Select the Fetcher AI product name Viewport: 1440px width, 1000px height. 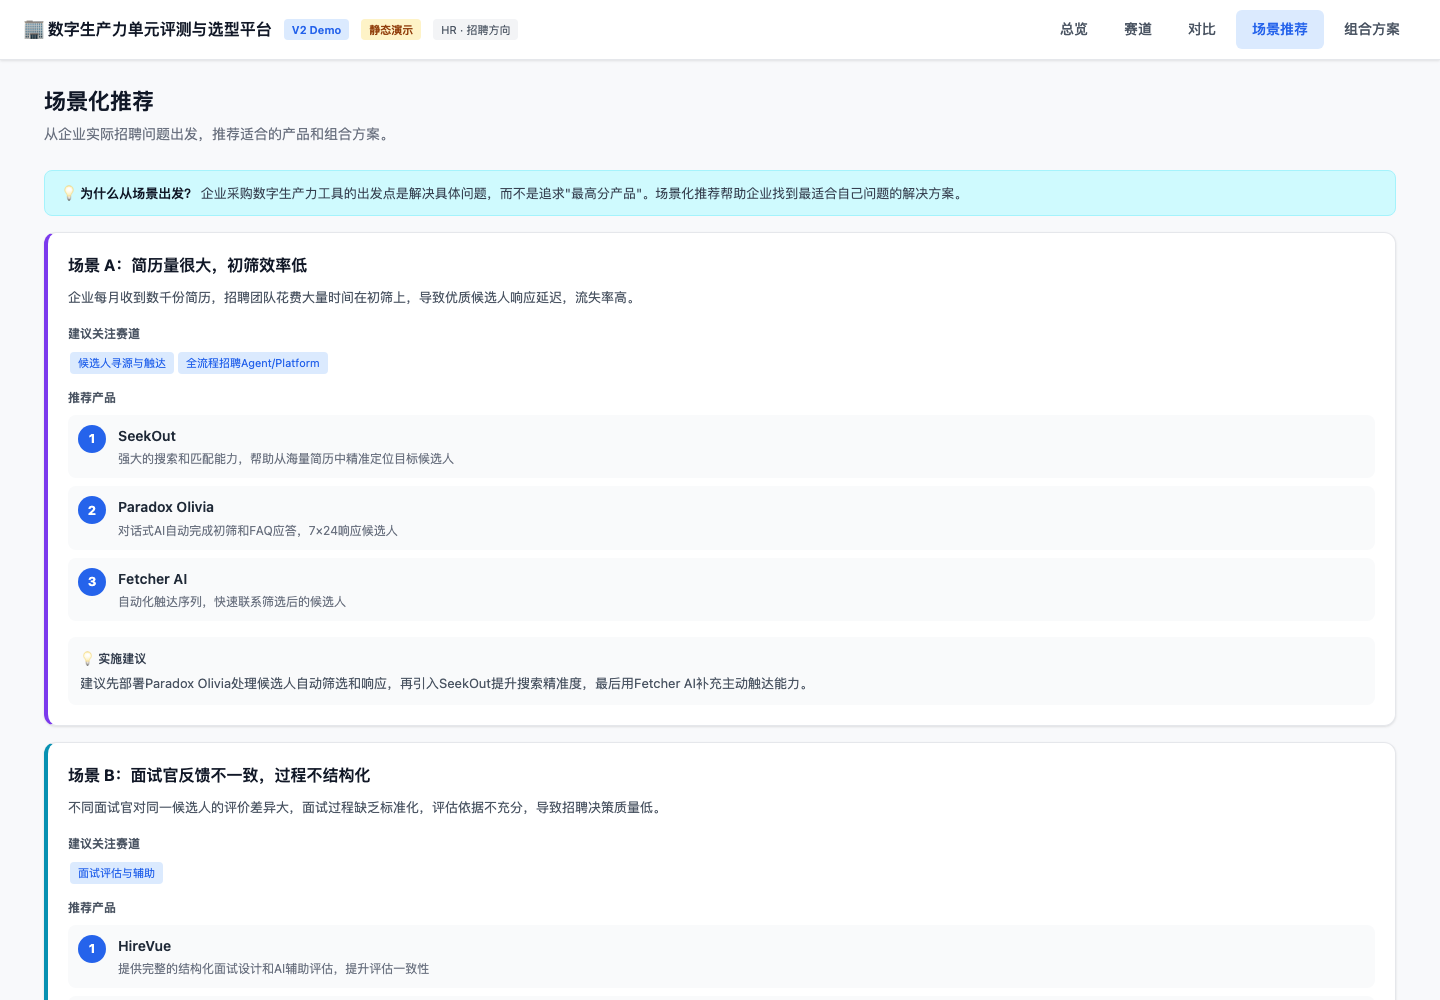[153, 579]
